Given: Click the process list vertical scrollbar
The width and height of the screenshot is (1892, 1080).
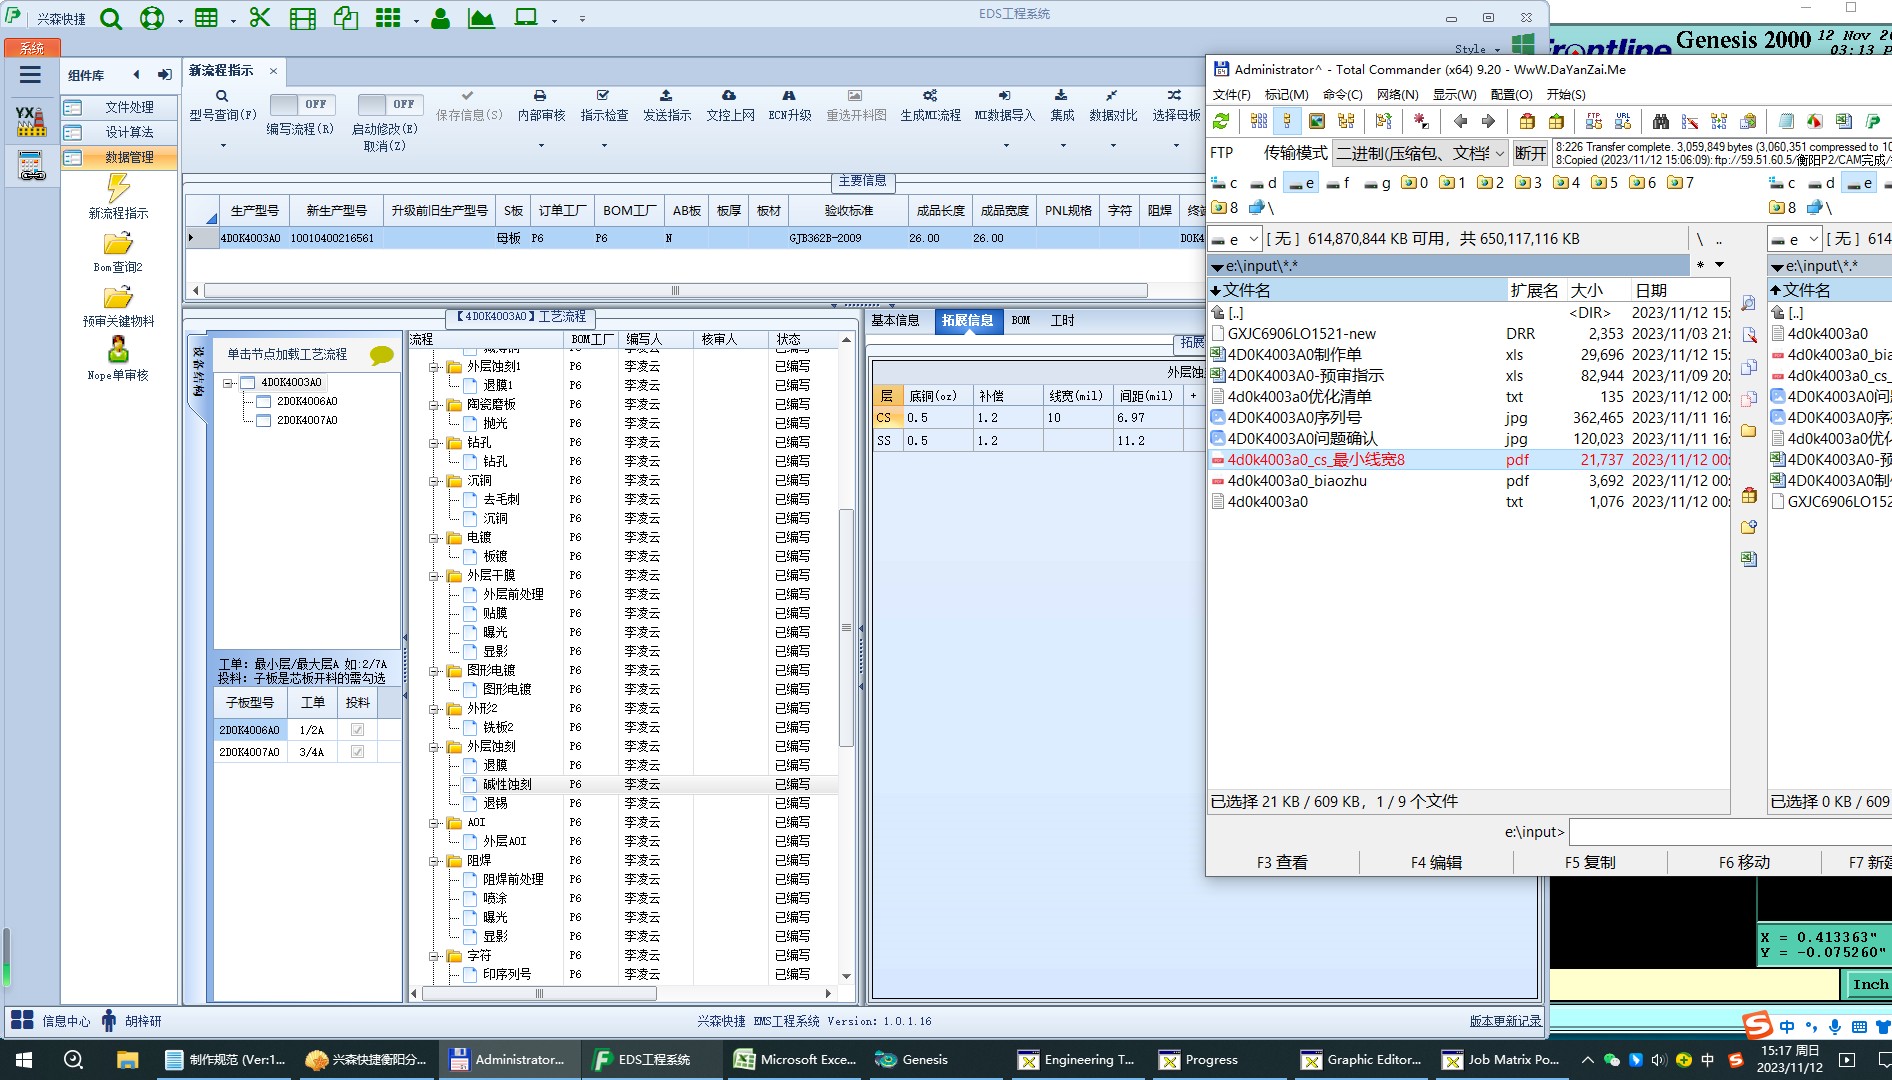Looking at the screenshot, I should 846,628.
